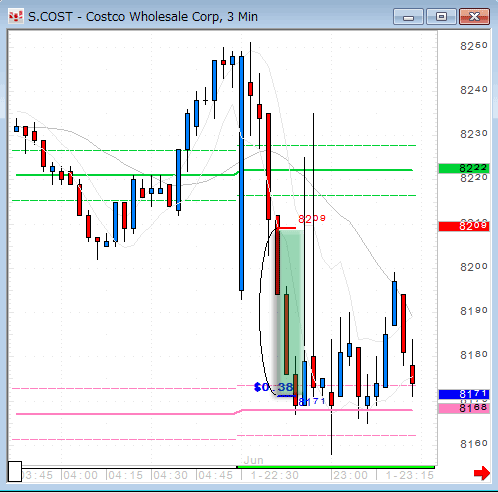Click the red 8209 price axis label
The width and height of the screenshot is (498, 493).
pos(464,226)
